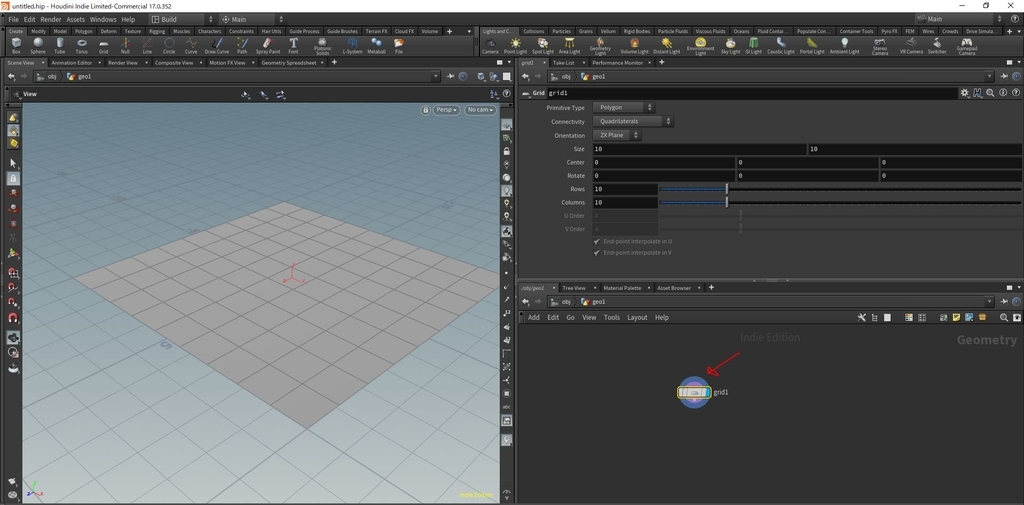Image resolution: width=1024 pixels, height=505 pixels.
Task: Open the Assets menu
Action: [76, 20]
